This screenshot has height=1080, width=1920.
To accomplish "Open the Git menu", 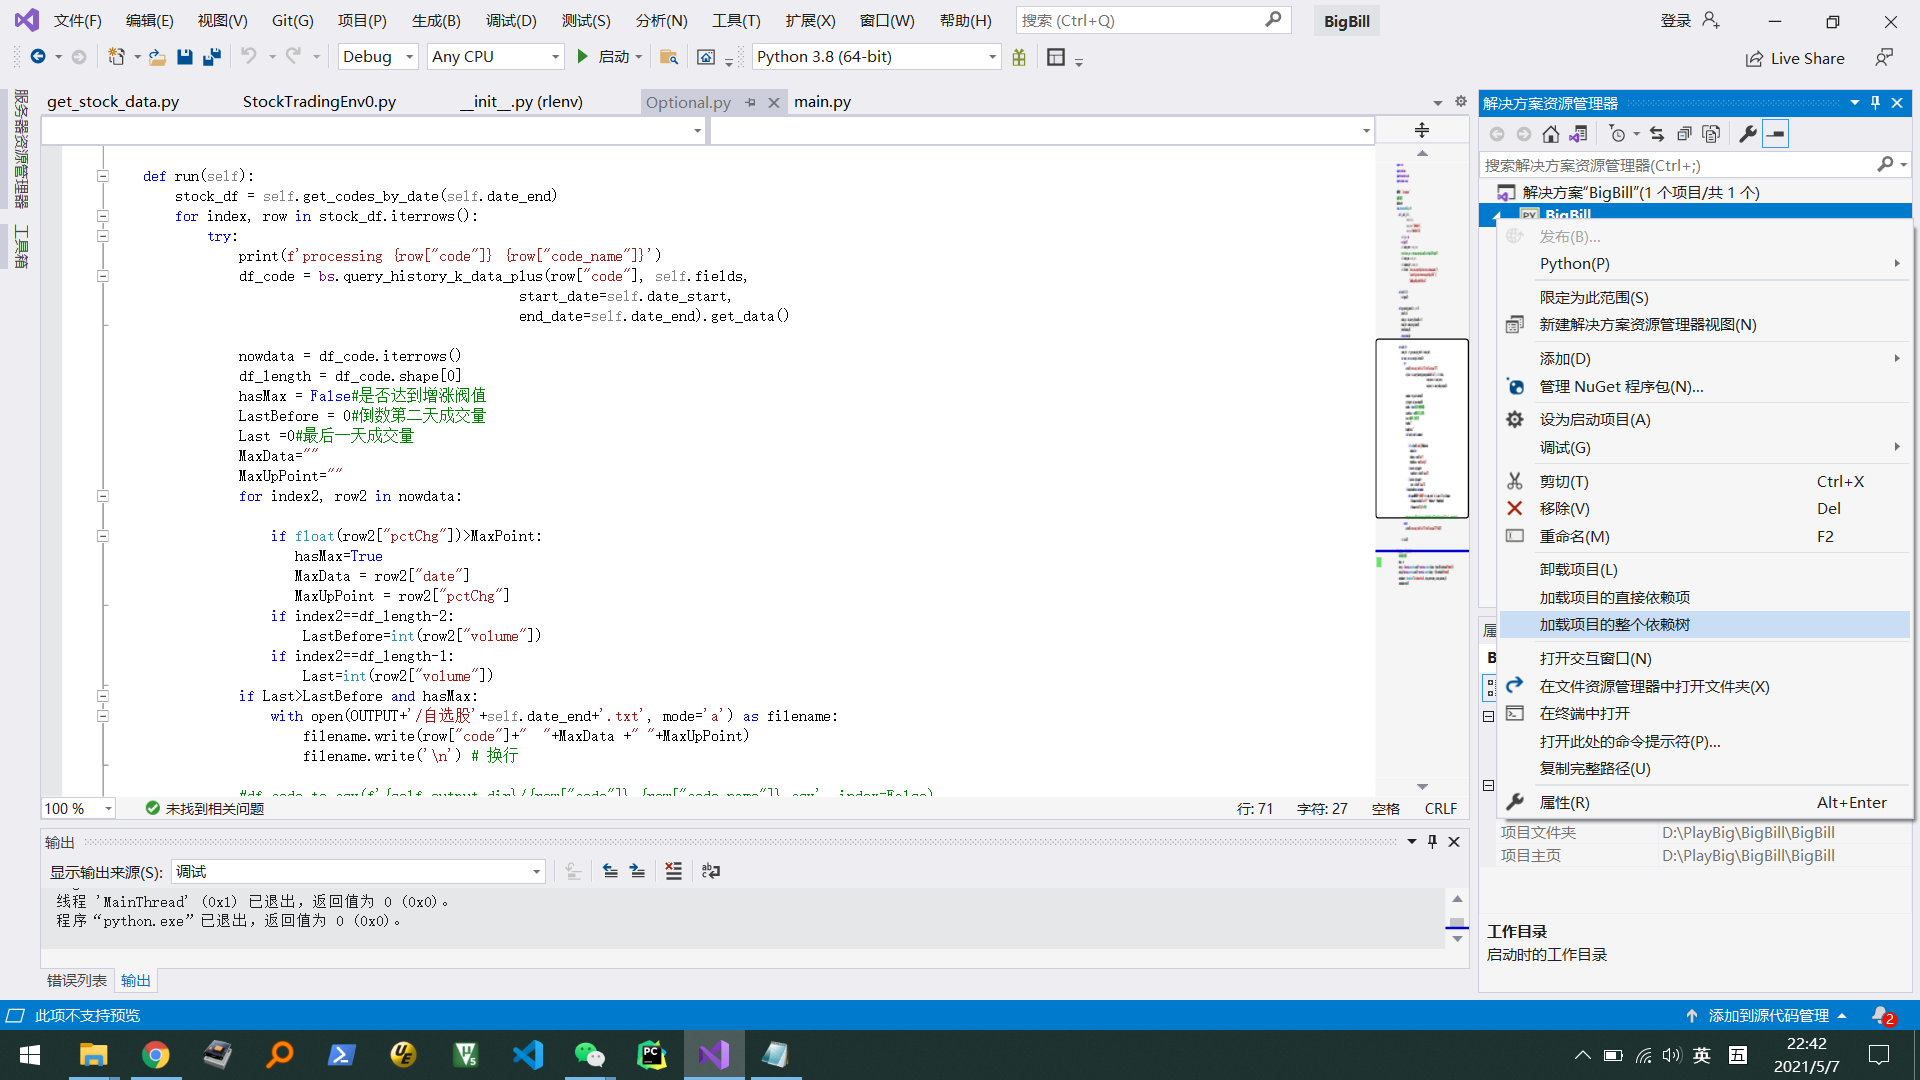I will click(295, 20).
